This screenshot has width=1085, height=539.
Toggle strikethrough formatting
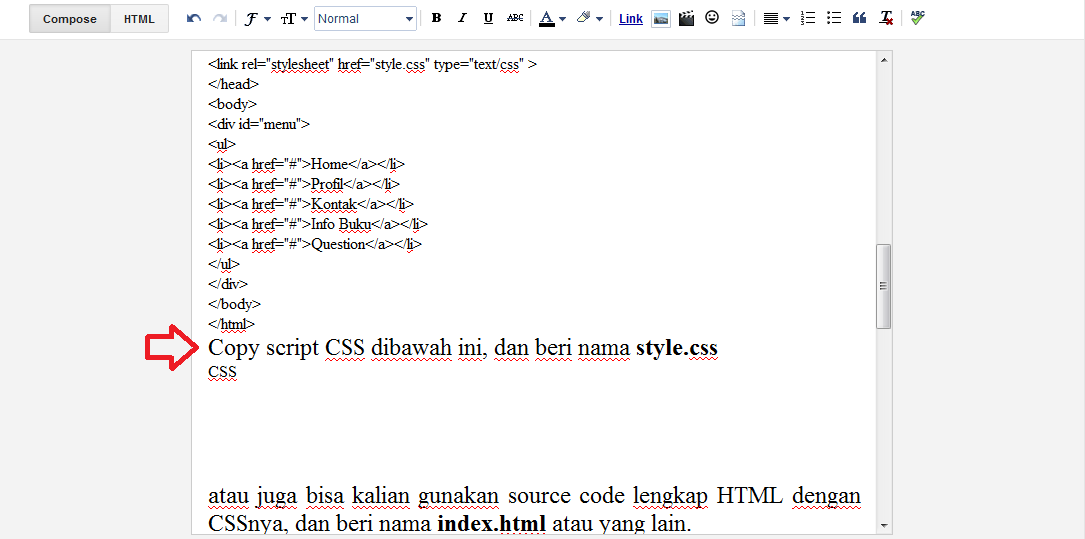[515, 19]
